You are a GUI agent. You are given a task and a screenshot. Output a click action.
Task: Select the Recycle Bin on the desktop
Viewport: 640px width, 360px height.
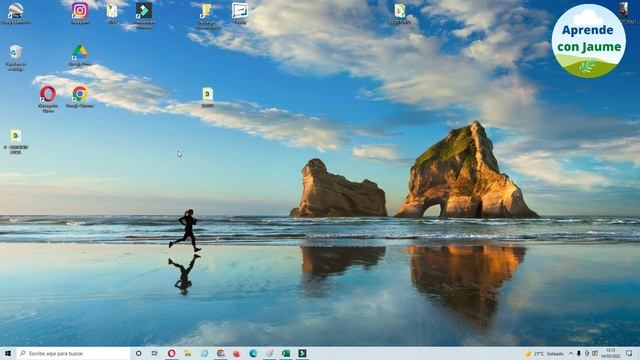[16, 58]
